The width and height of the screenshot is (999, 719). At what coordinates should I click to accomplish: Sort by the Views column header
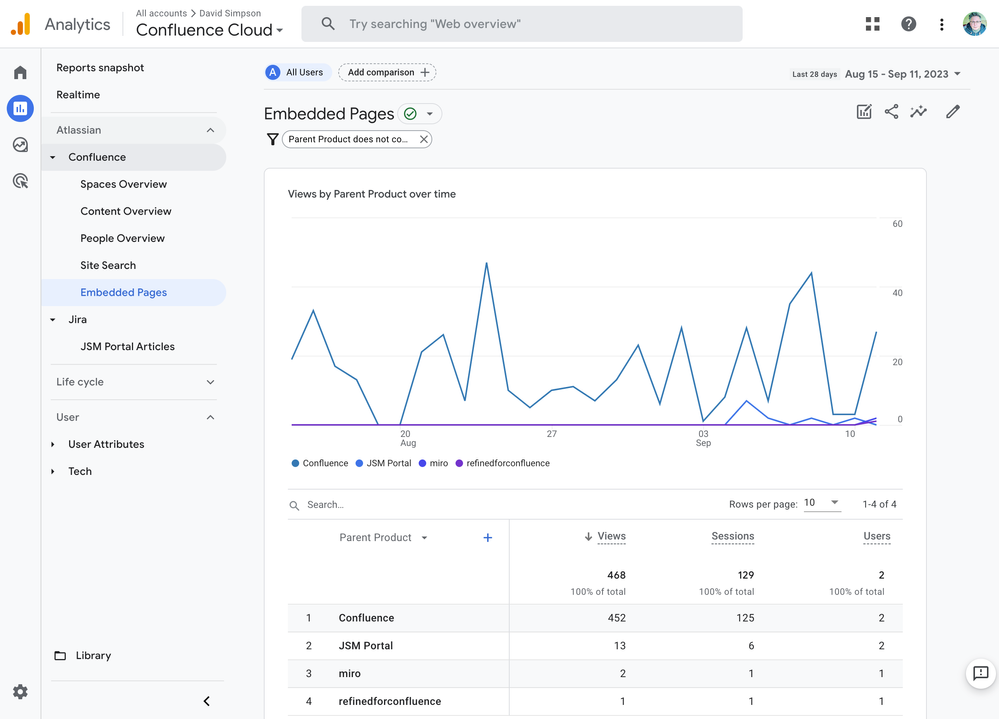[611, 536]
